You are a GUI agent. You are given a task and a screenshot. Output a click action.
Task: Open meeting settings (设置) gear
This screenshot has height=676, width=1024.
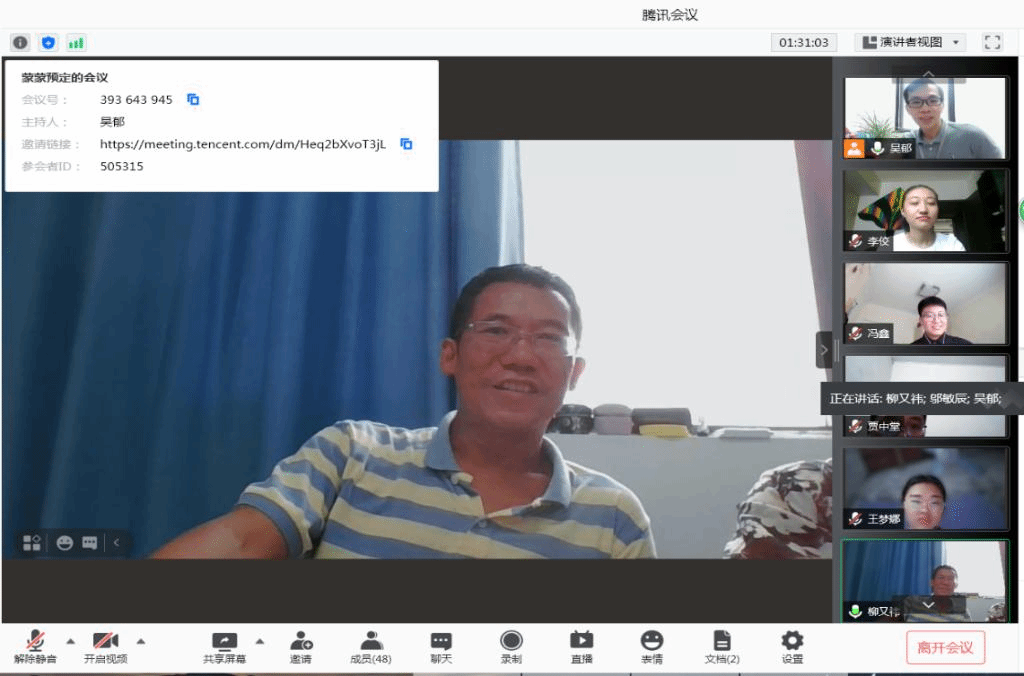click(792, 647)
